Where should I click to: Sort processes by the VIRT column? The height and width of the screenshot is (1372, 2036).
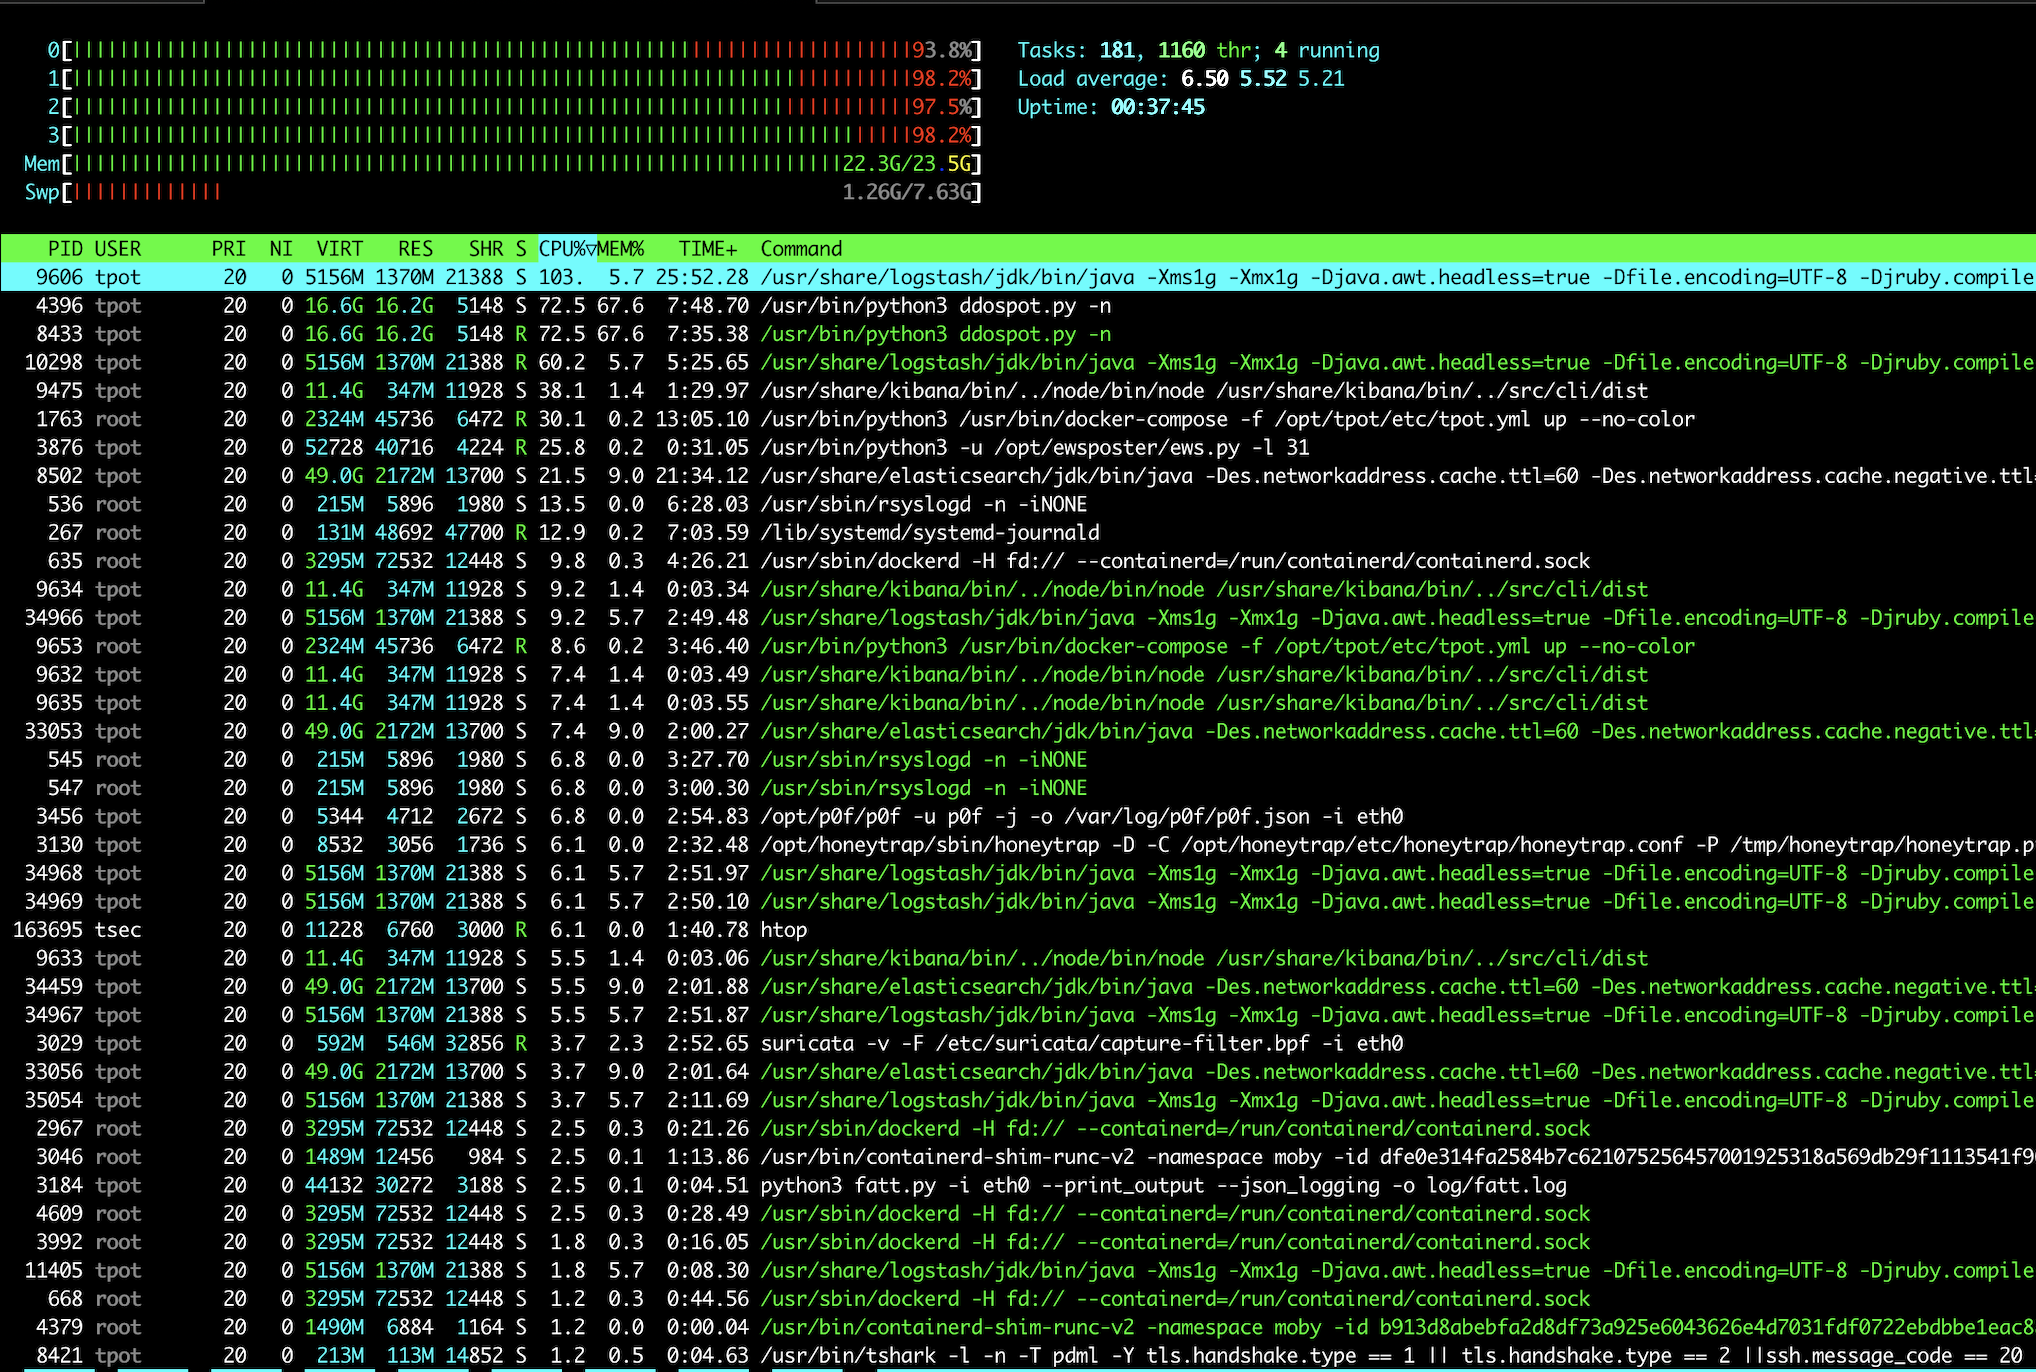(338, 248)
